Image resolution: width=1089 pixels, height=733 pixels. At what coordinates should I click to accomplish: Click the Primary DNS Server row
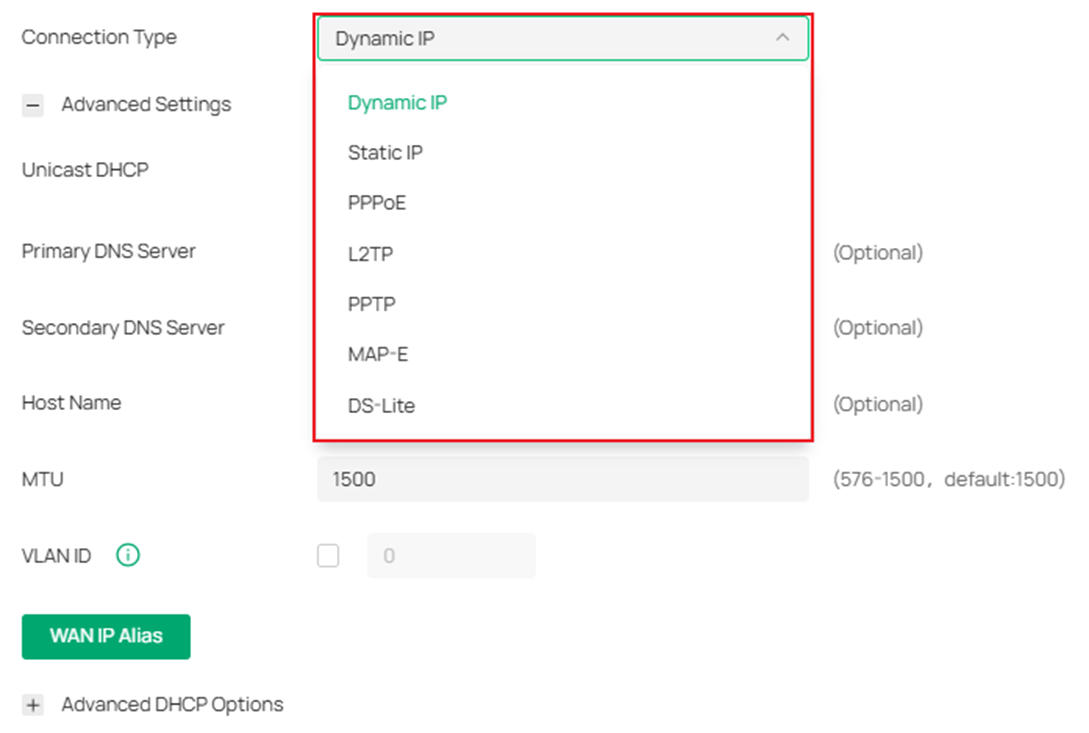coord(108,251)
